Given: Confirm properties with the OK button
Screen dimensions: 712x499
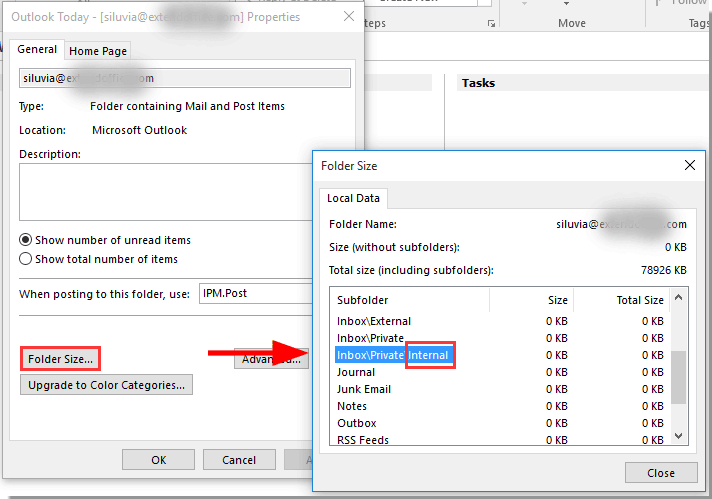Looking at the screenshot, I should click(x=158, y=460).
